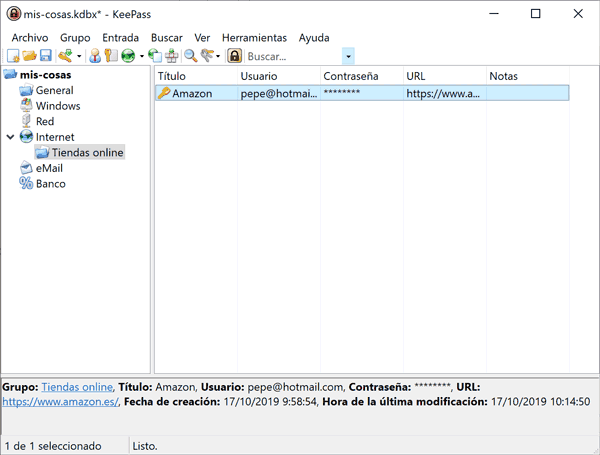The width and height of the screenshot is (600, 455).
Task: Click the https://www.a... URL cell
Action: (445, 93)
